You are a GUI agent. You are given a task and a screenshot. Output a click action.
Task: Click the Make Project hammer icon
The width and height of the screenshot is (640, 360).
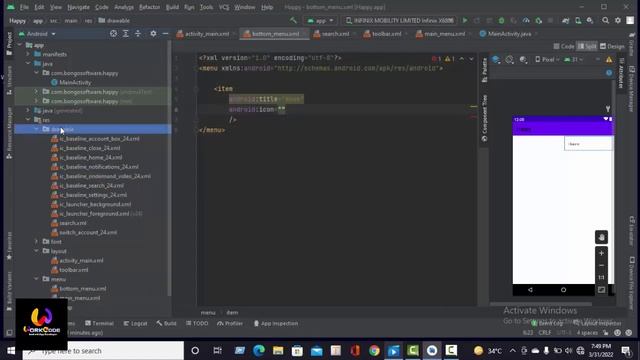tap(293, 20)
